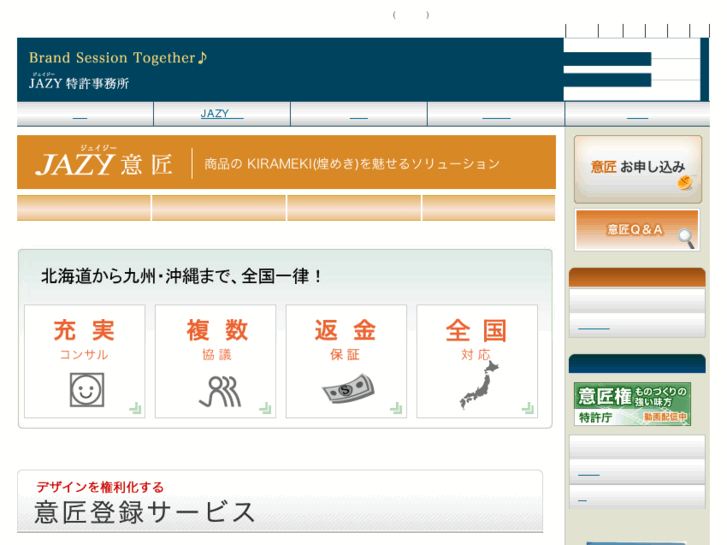Click the magnifier icon on 意匠Q&A
This screenshot has width=727, height=545.
coord(686,238)
